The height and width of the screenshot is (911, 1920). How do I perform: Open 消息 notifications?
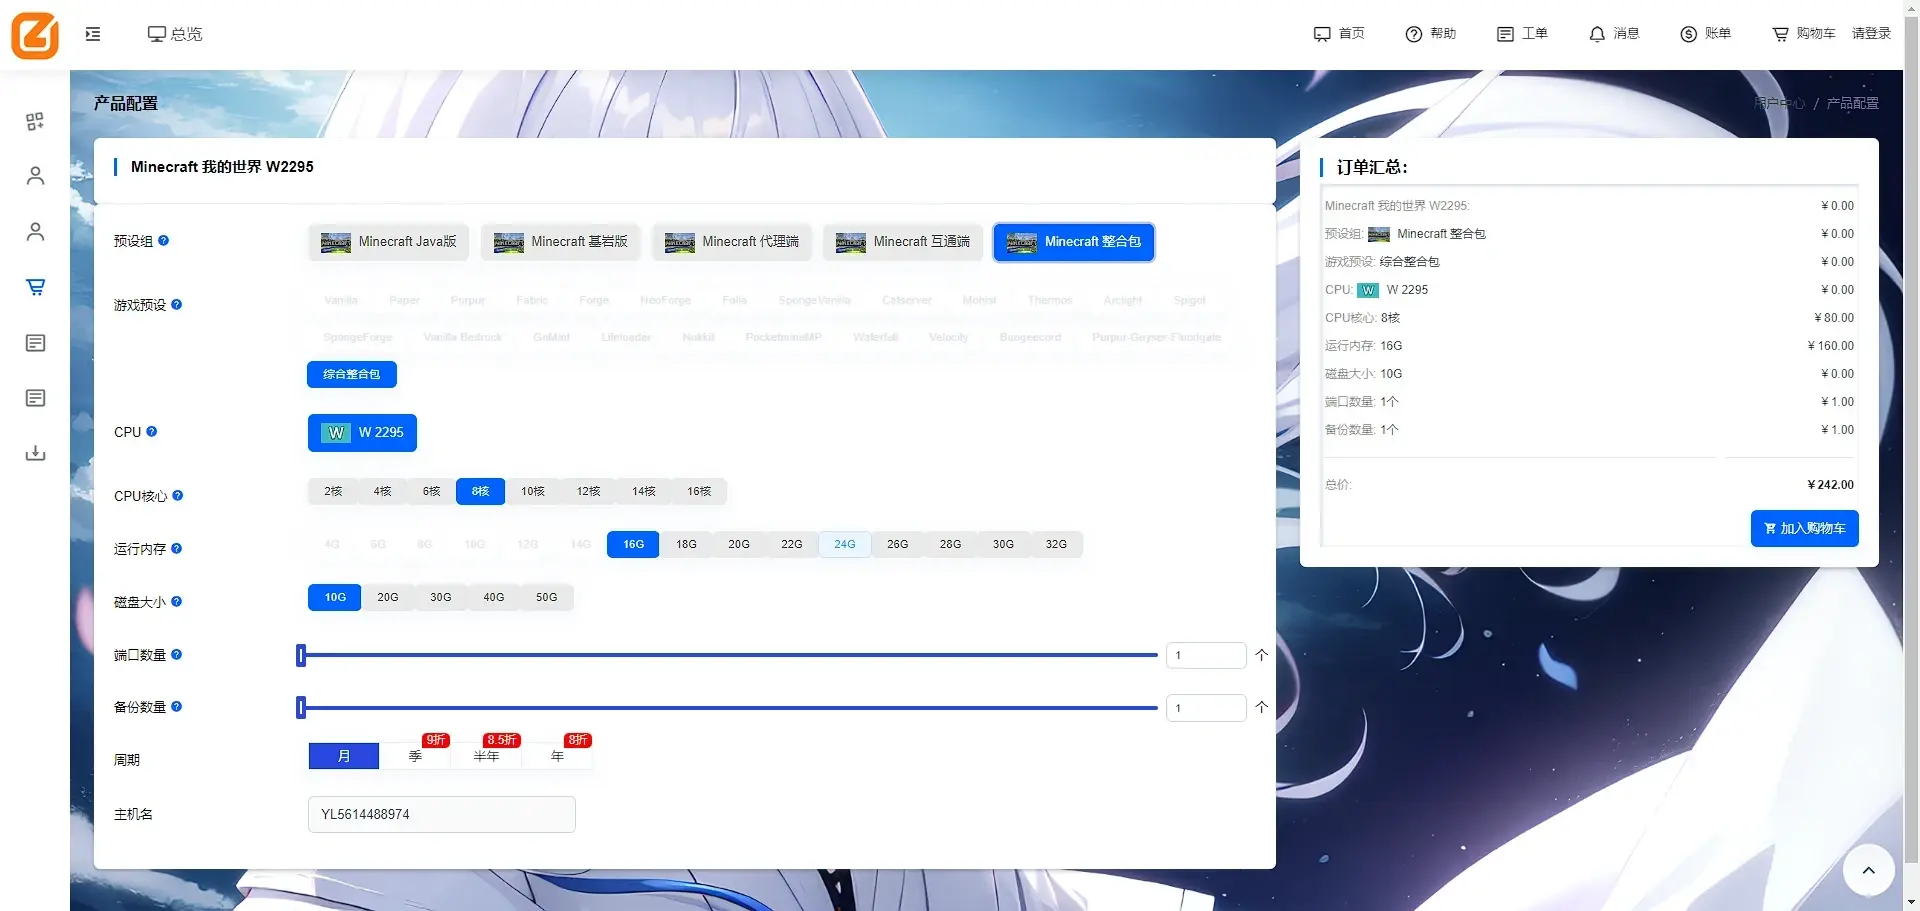(x=1614, y=34)
